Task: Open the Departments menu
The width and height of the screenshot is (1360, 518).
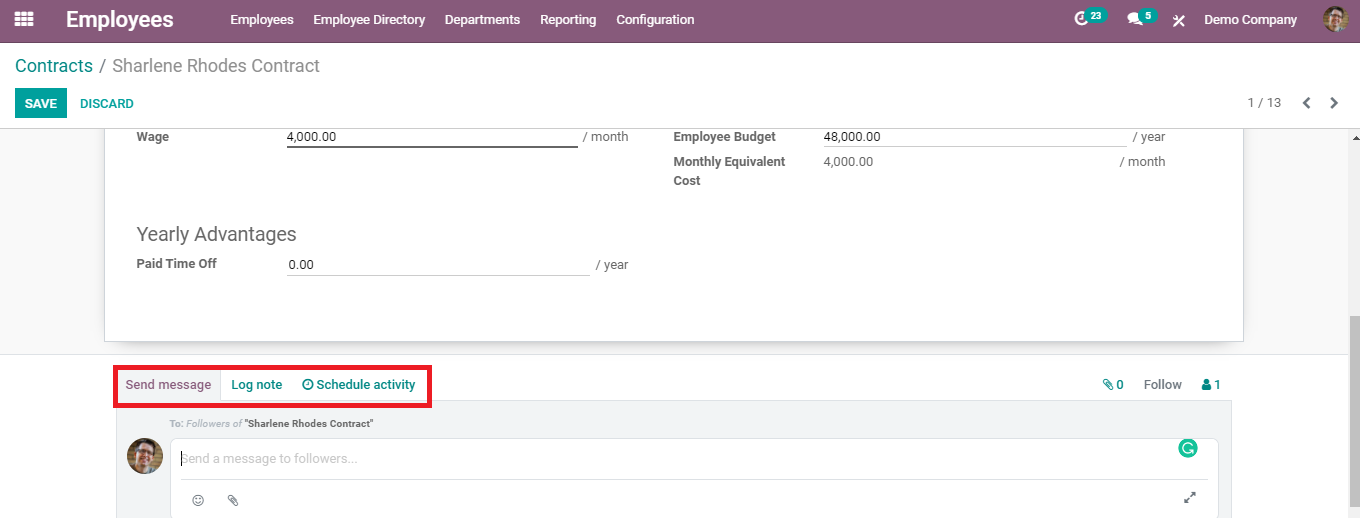Action: [x=482, y=20]
